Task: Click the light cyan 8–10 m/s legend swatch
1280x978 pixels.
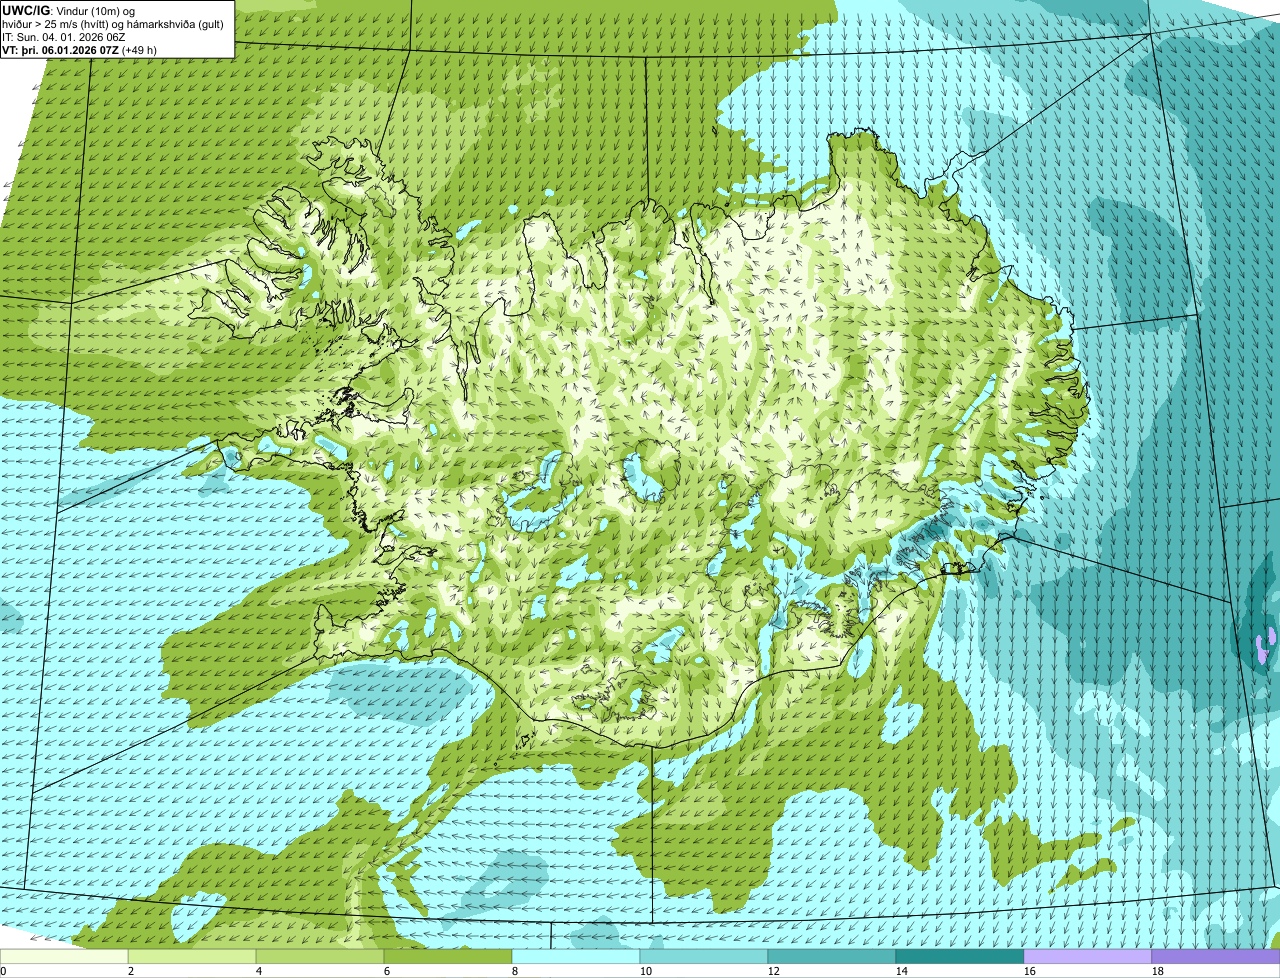Action: [x=576, y=956]
